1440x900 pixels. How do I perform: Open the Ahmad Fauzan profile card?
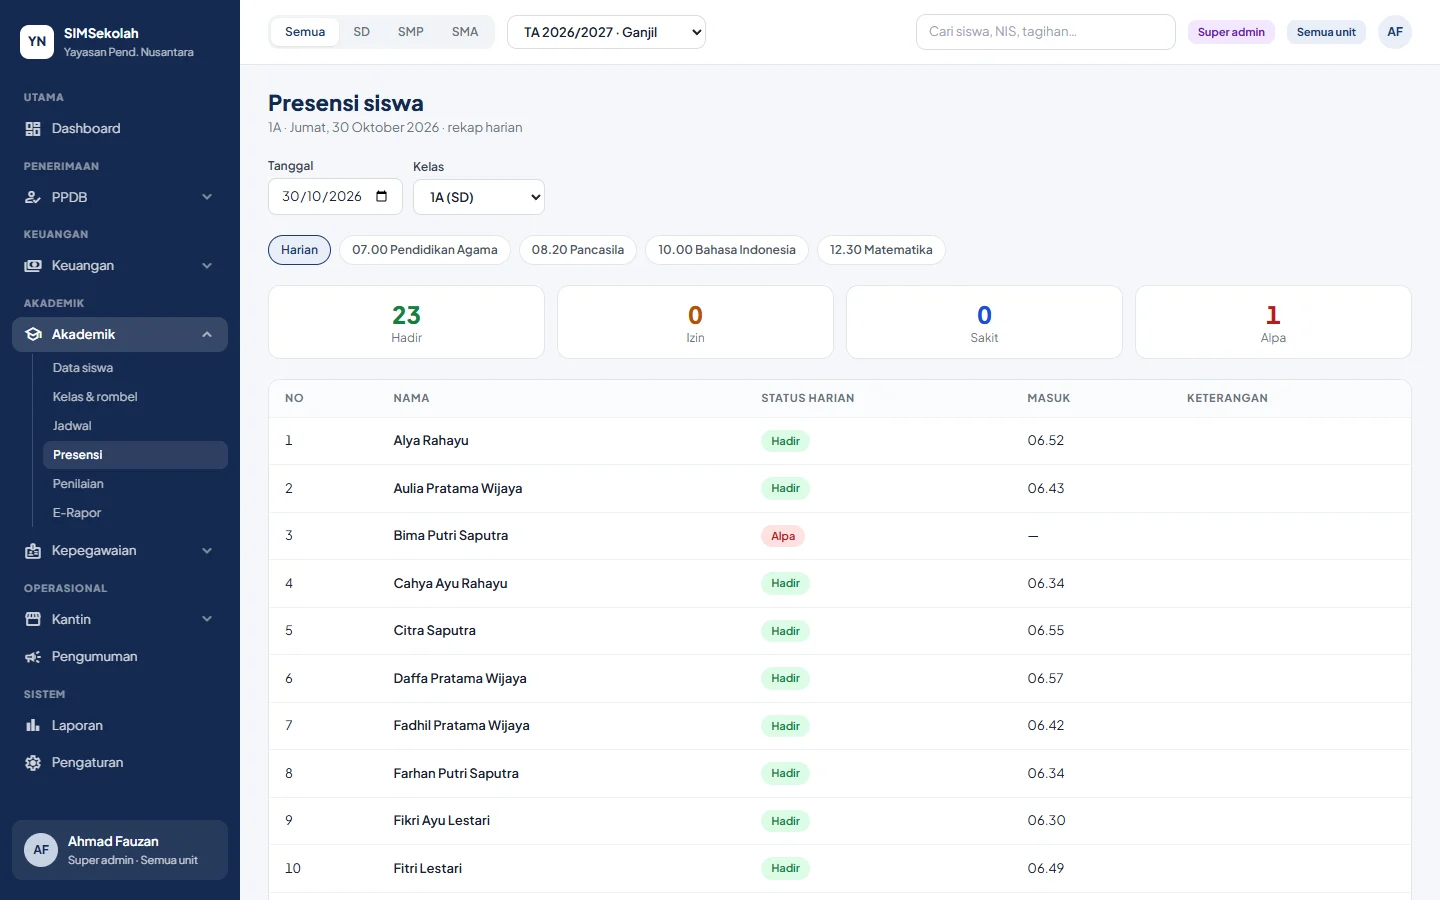[x=120, y=850]
